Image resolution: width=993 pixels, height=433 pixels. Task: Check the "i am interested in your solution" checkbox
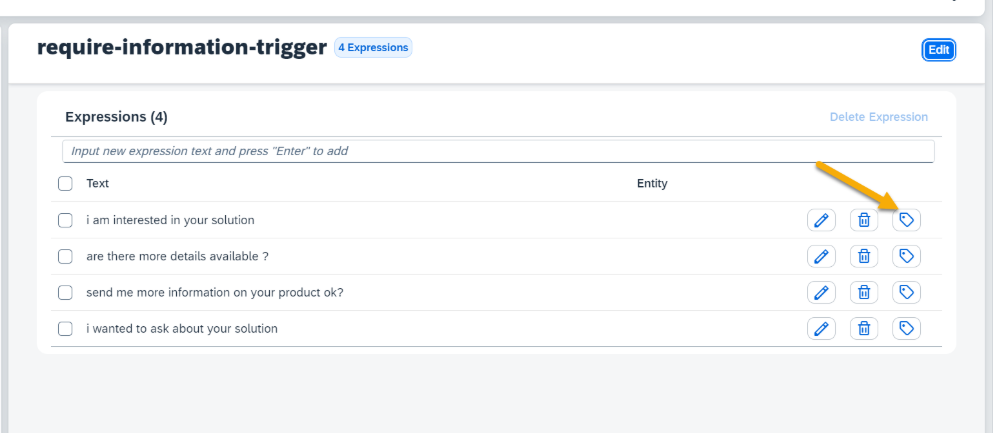(x=65, y=220)
